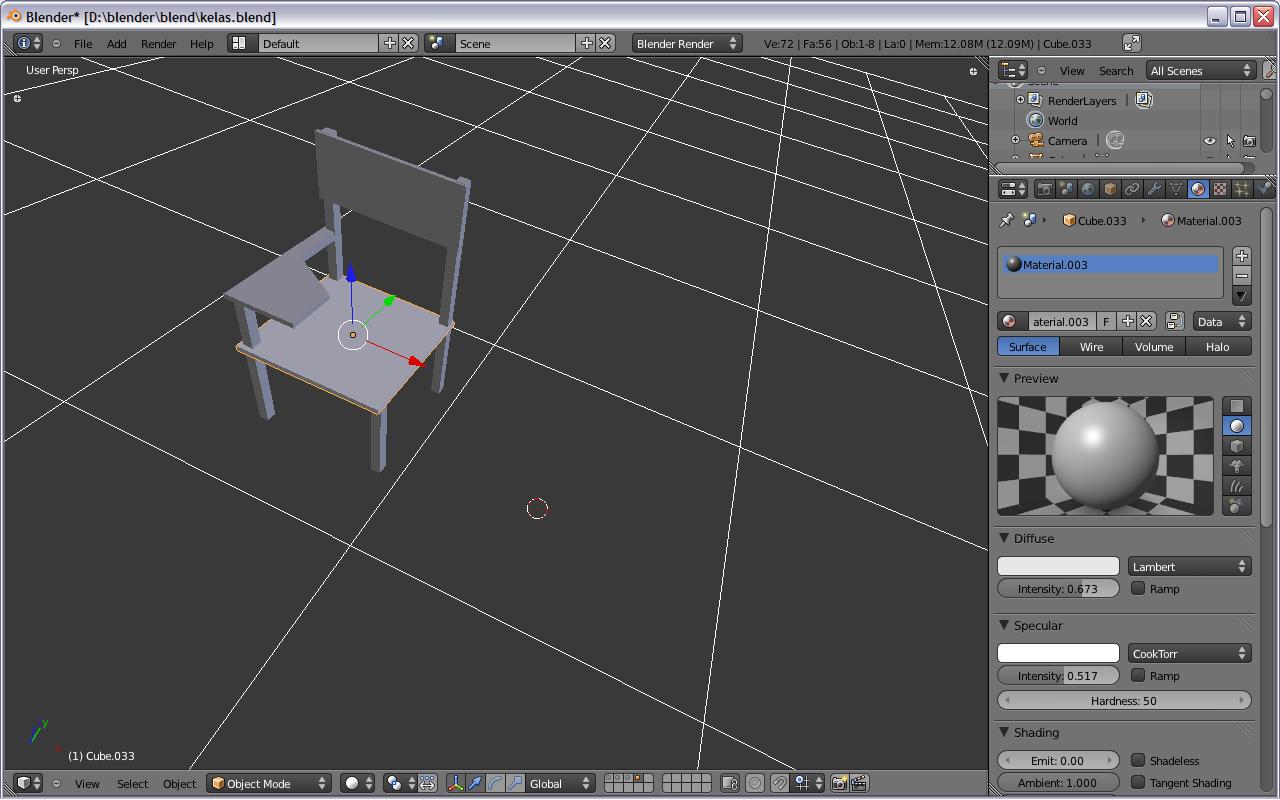Open the Help menu
Screen dimensions: 1280x800
[201, 43]
